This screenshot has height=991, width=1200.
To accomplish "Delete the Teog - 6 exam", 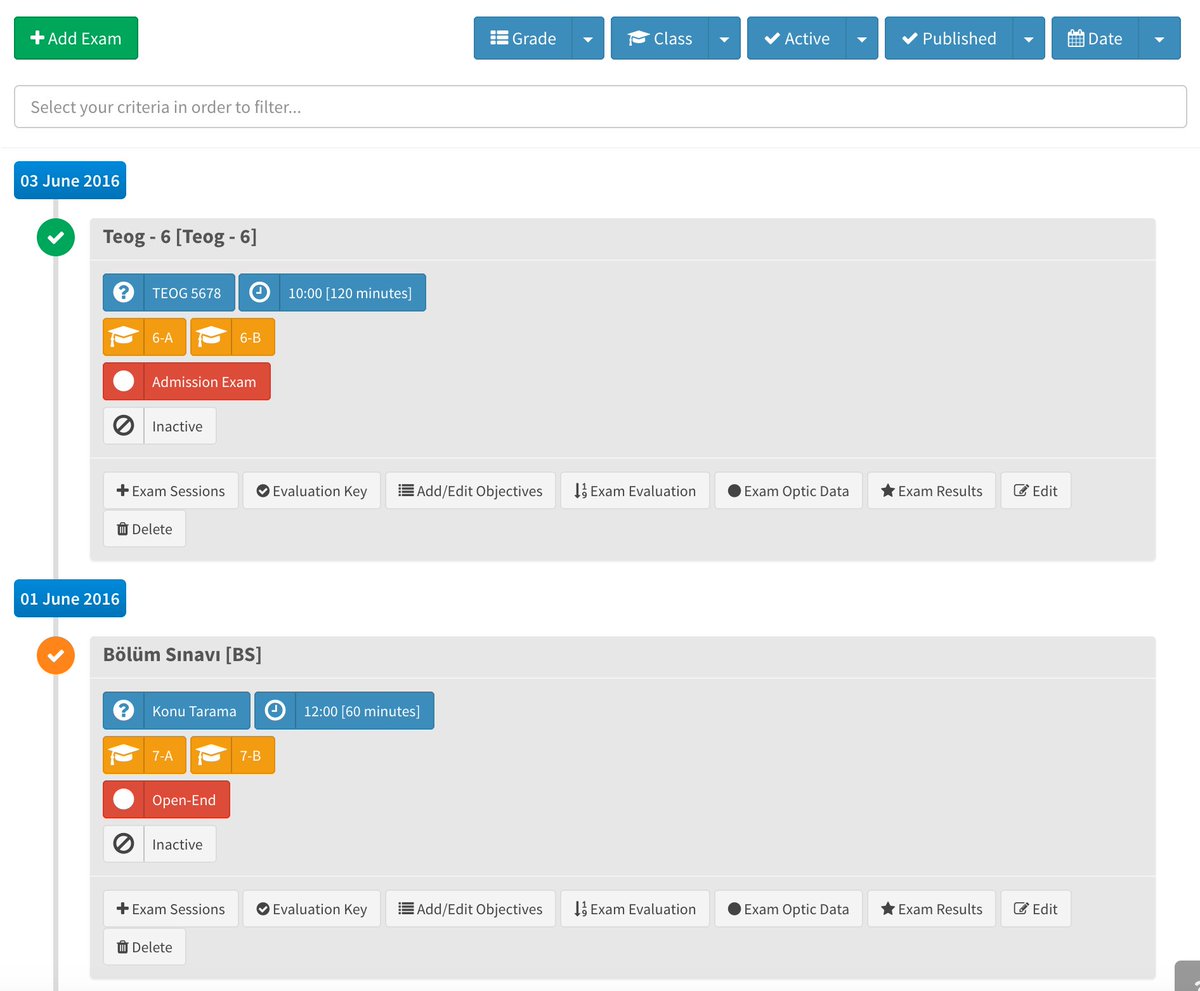I will point(144,528).
